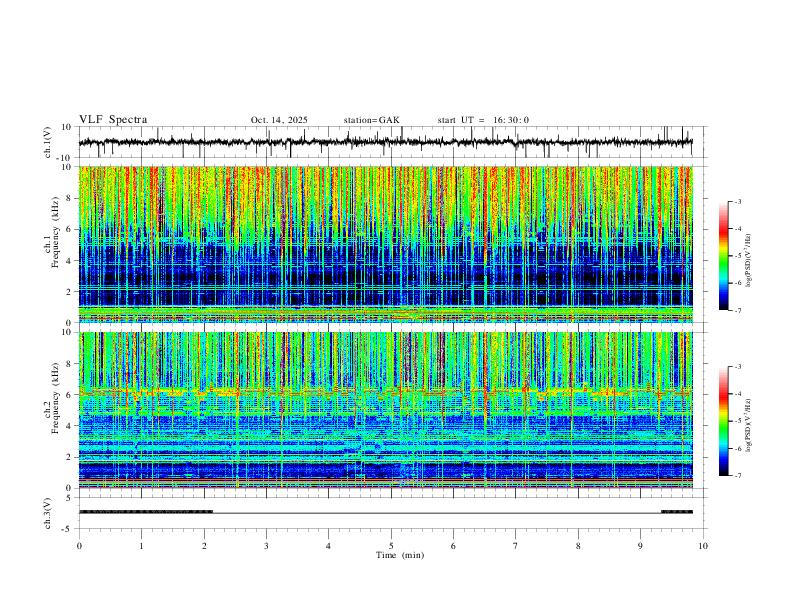
Task: Click the ch.1 voltage waveform trace
Action: [x=385, y=142]
